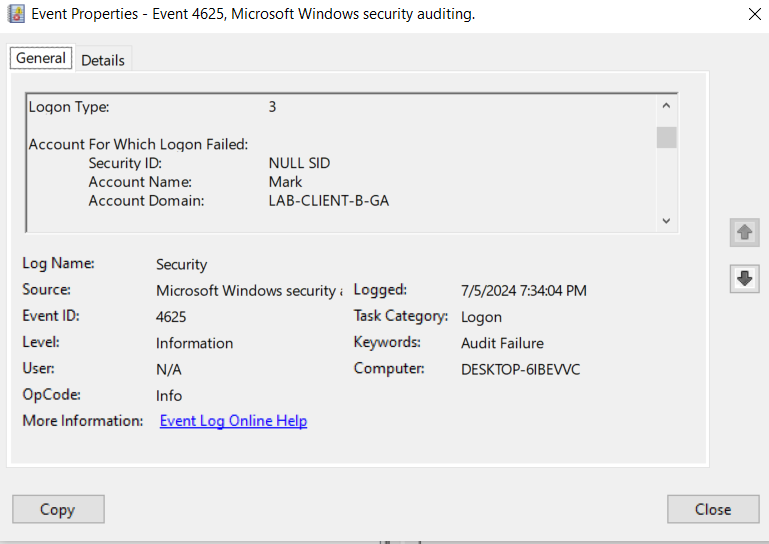The height and width of the screenshot is (544, 769).
Task: Click the Source value Microsoft Windows security
Action: [x=249, y=291]
